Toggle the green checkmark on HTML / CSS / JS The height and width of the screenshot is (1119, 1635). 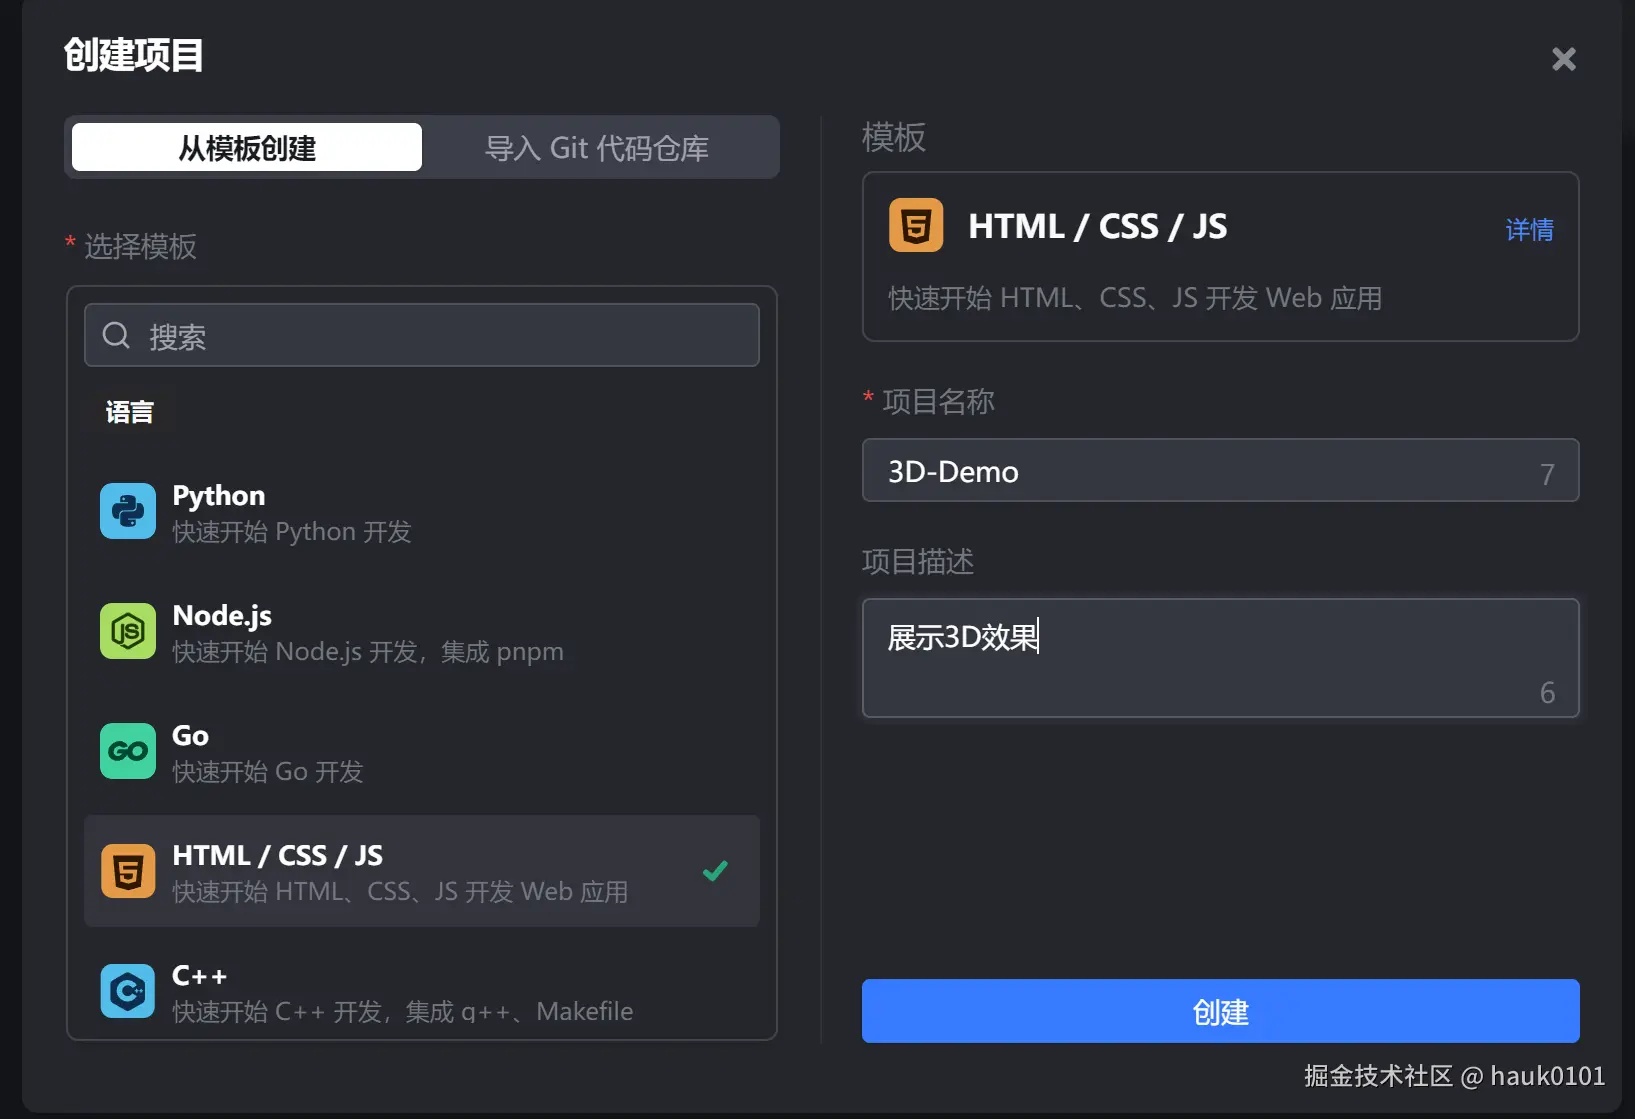(714, 870)
